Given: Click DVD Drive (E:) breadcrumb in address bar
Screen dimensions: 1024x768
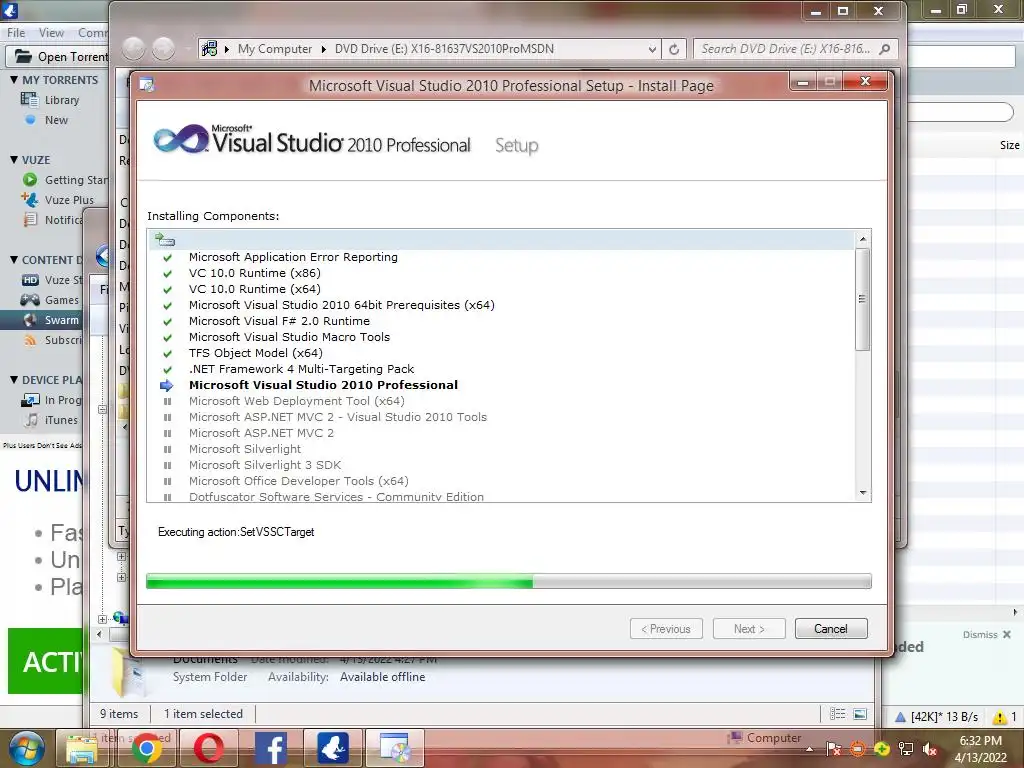Looking at the screenshot, I should pyautogui.click(x=444, y=49).
